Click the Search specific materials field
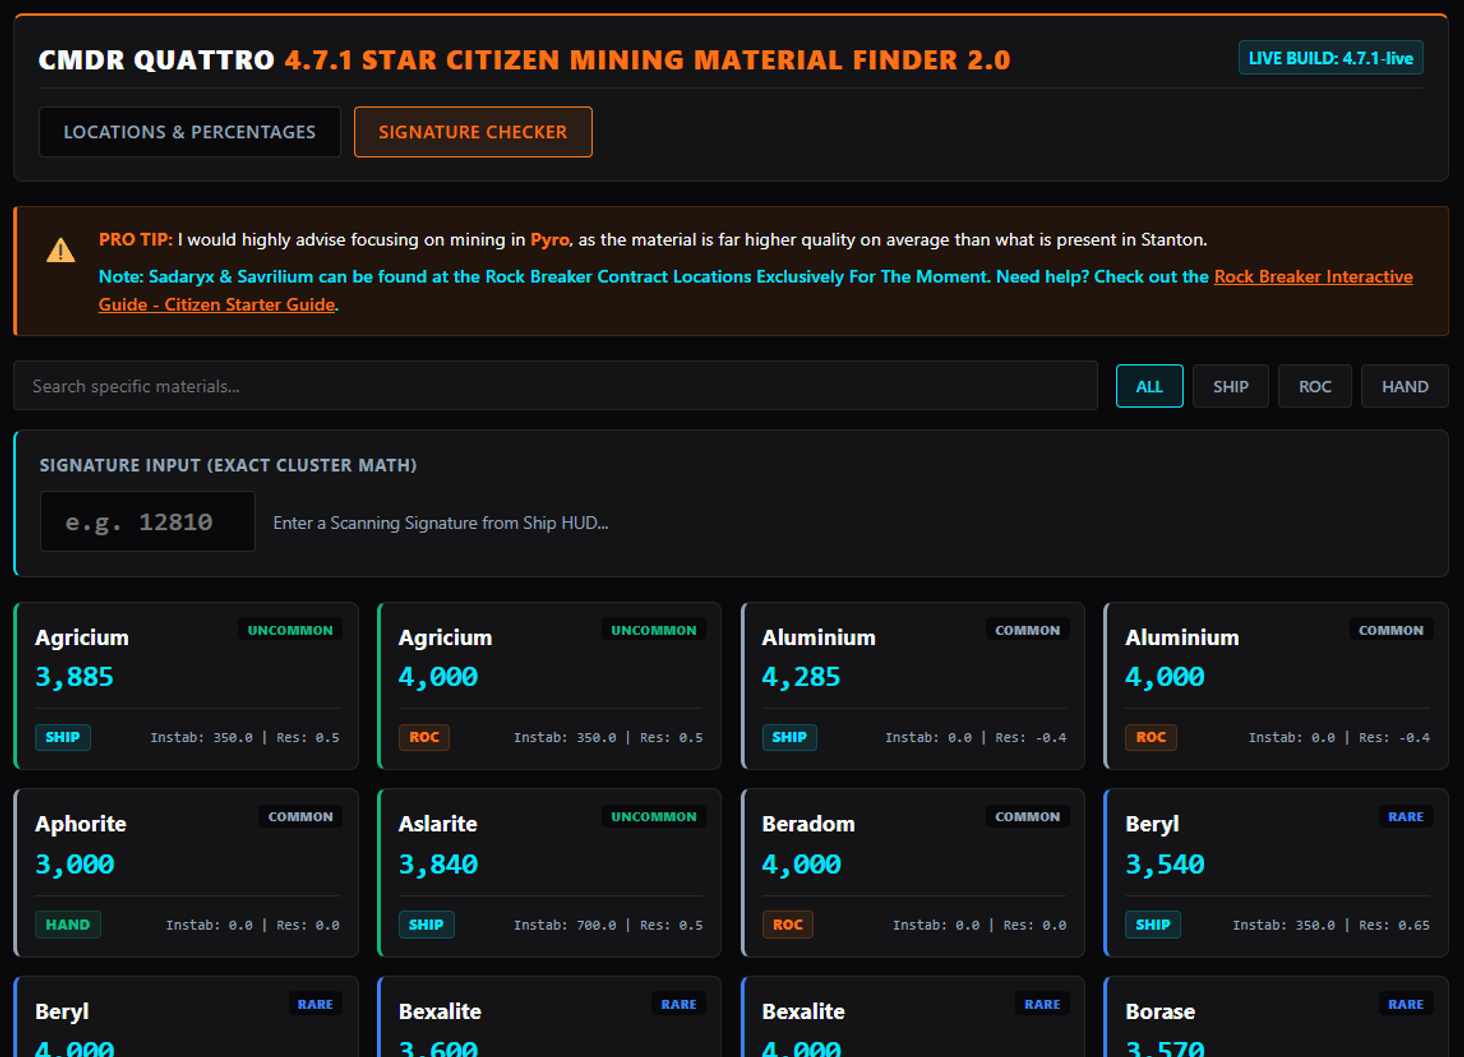 pyautogui.click(x=555, y=386)
